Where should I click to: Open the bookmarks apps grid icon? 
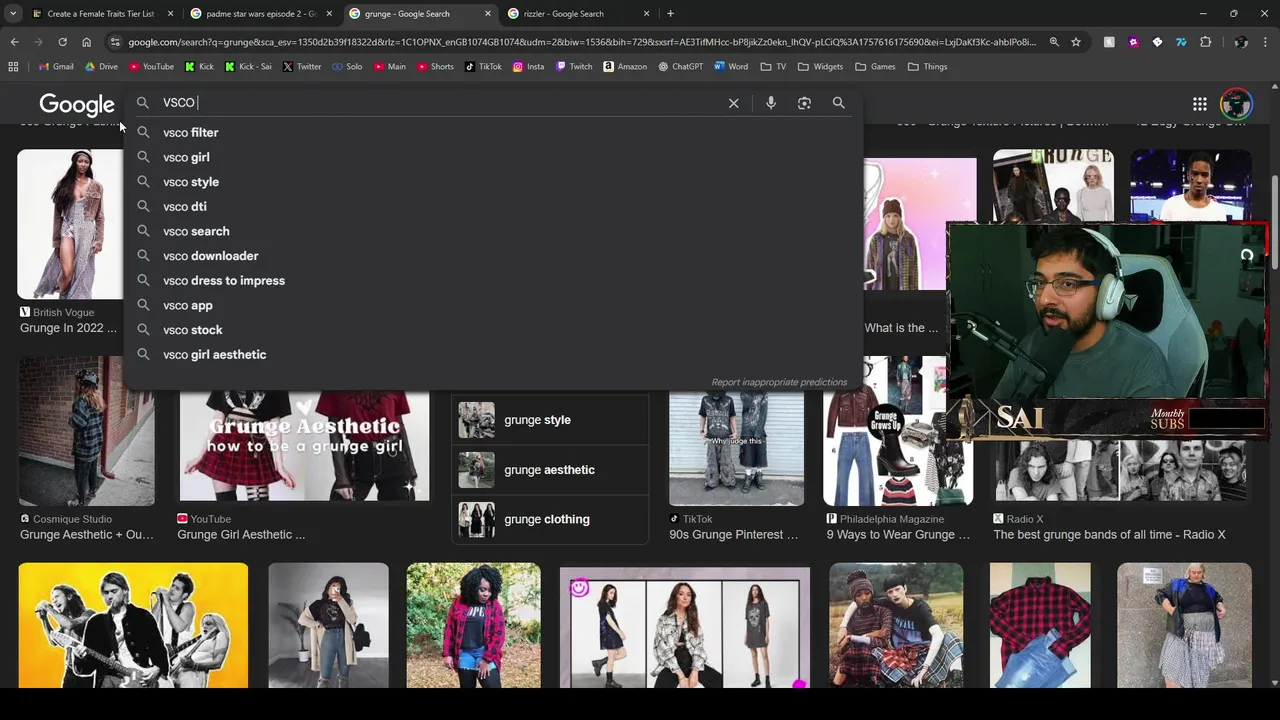(x=13, y=67)
